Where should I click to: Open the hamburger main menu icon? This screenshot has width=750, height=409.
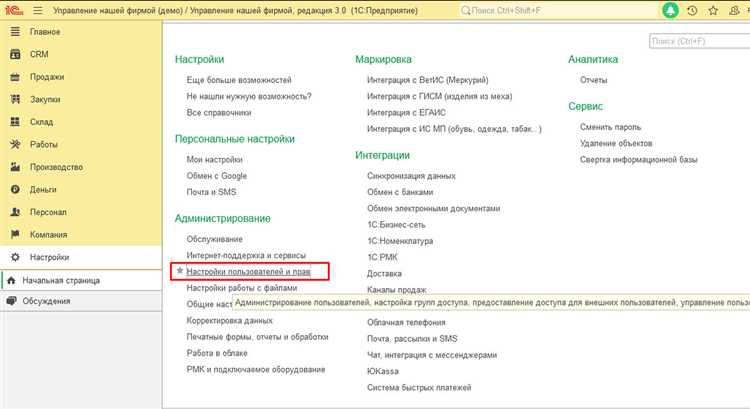click(38, 10)
